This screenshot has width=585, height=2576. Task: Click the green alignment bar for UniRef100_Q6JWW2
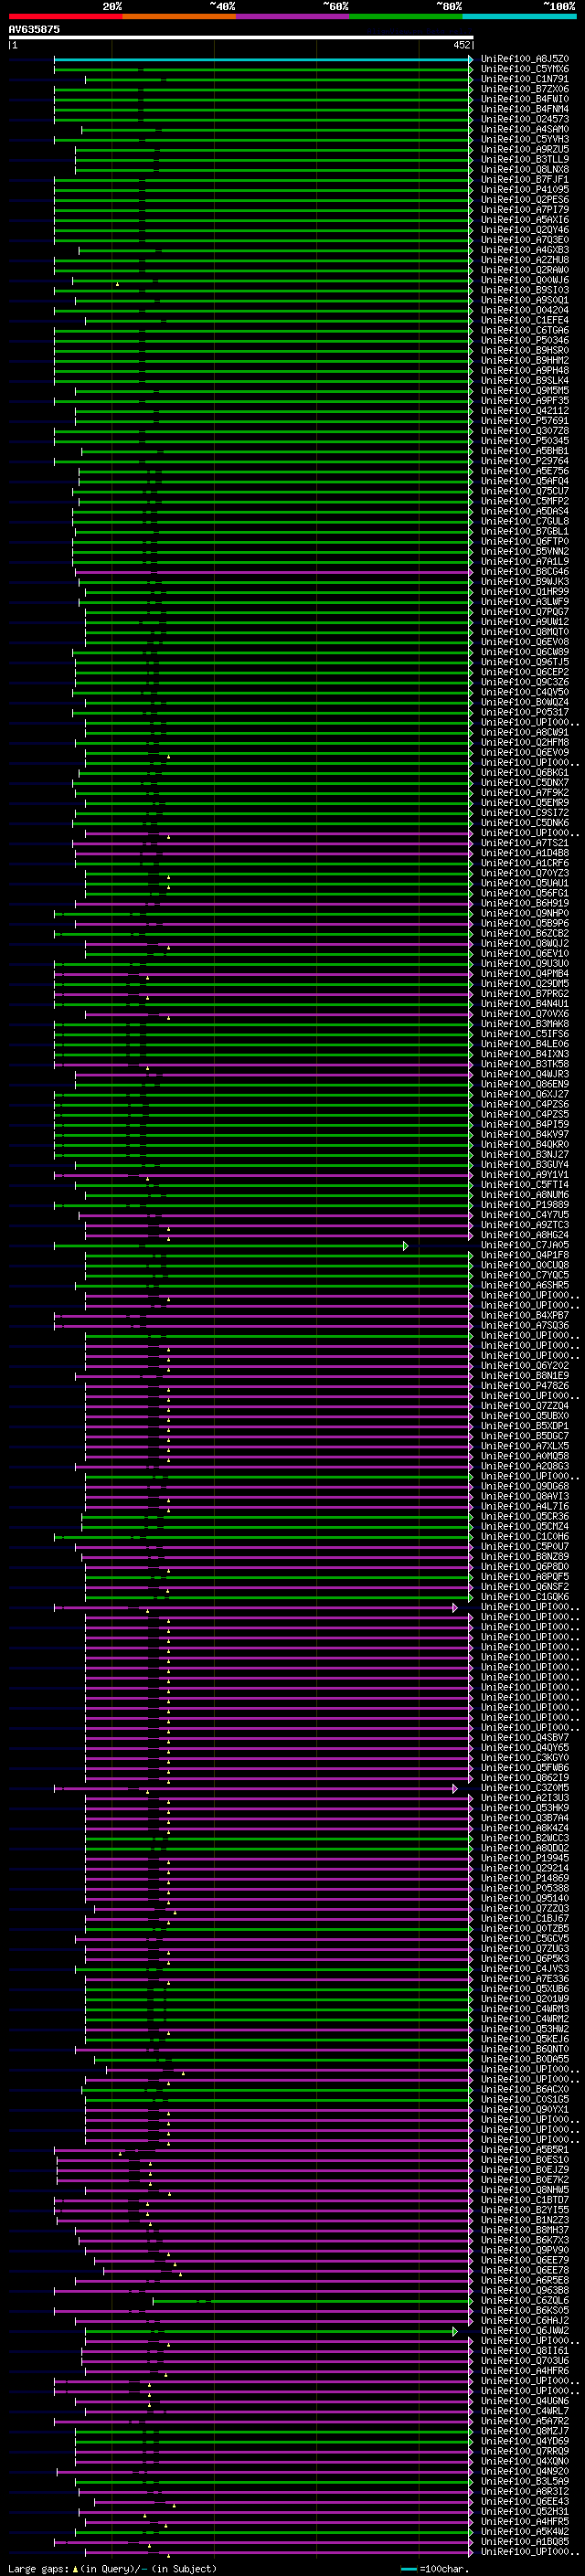(x=270, y=2330)
